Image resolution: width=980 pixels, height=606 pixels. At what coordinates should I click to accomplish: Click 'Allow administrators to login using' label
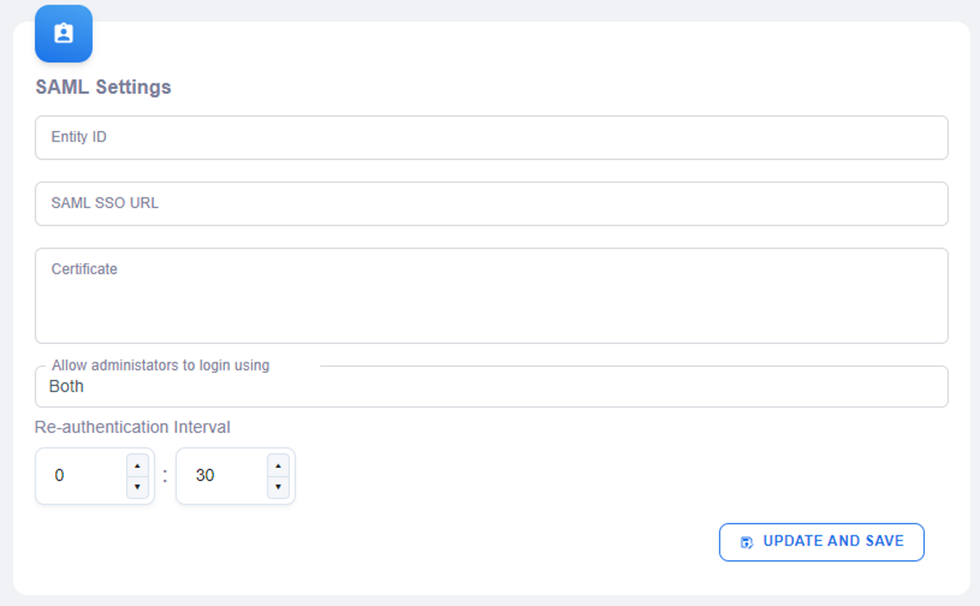click(x=160, y=365)
